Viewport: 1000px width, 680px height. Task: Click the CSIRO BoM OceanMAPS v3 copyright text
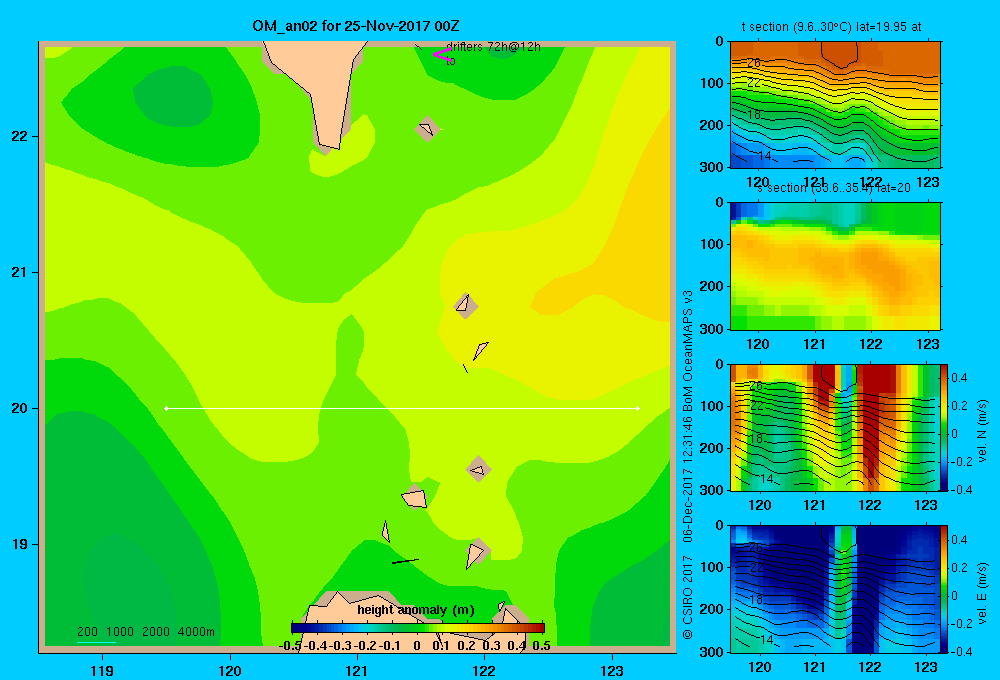[688, 464]
